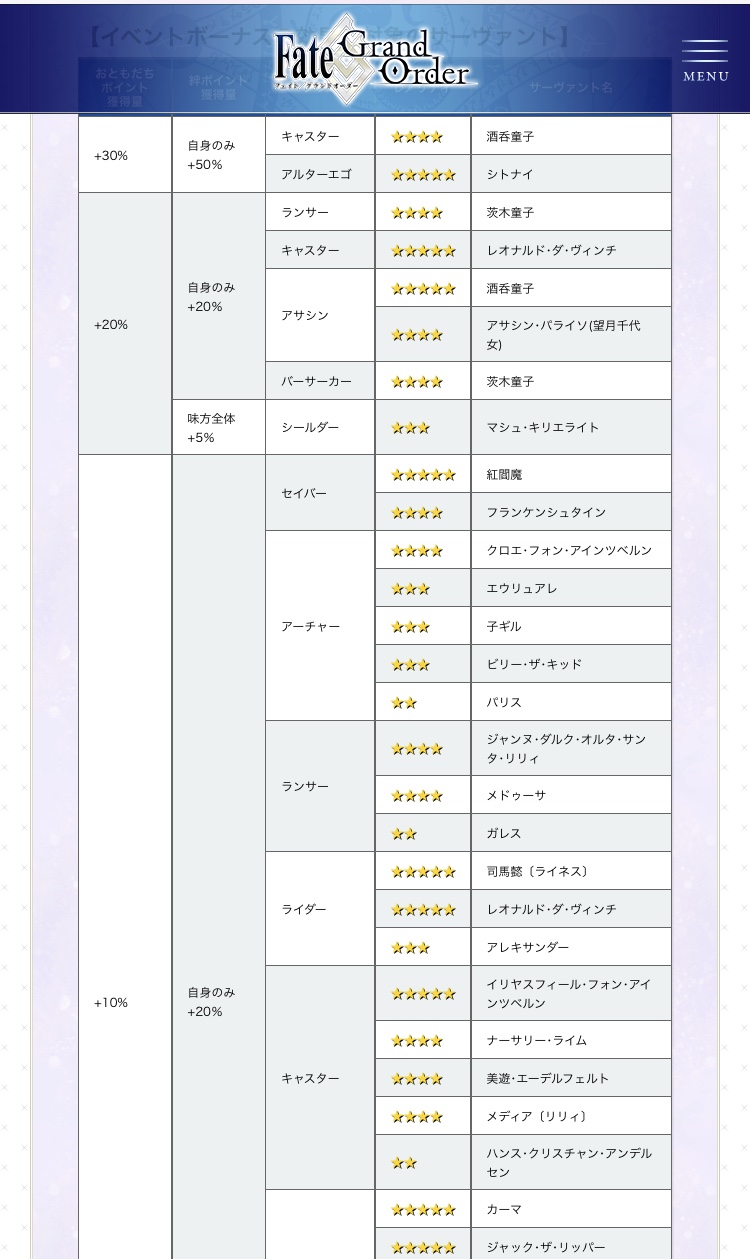This screenshot has height=1259, width=750.
Task: Click the five-star rating beside シトナイ
Action: [x=423, y=174]
